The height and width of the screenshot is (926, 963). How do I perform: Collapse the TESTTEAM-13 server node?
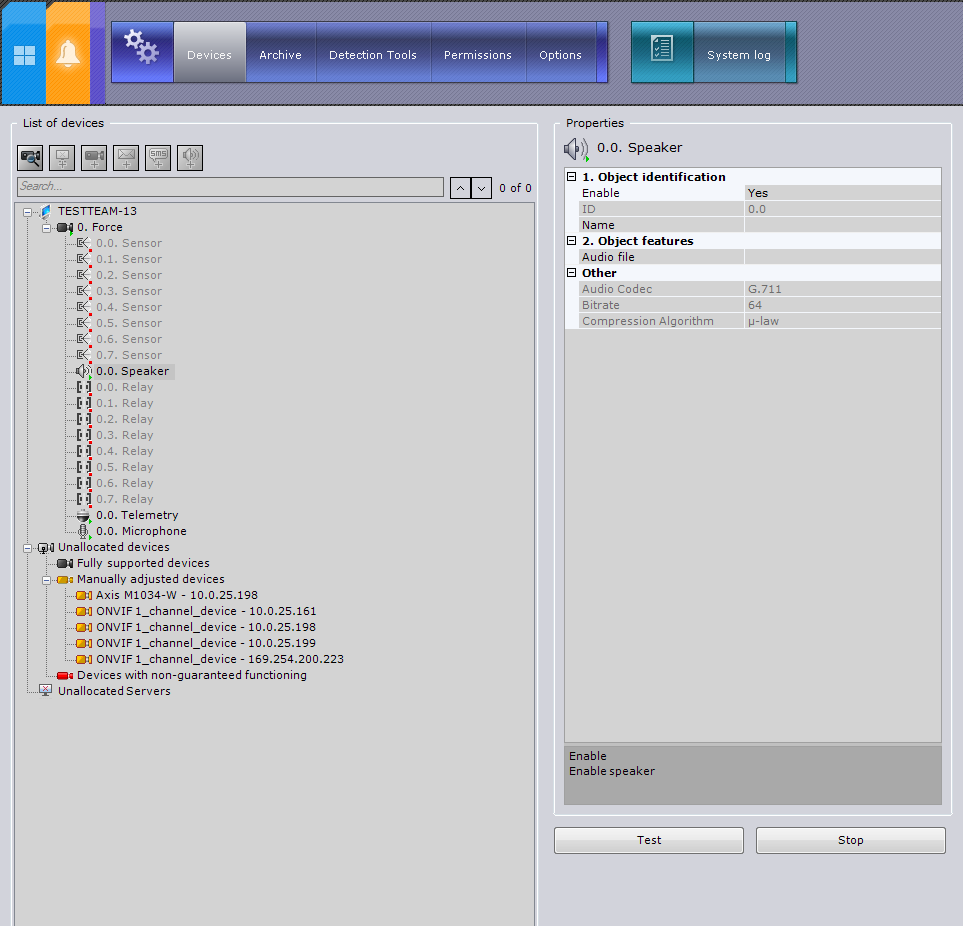point(27,212)
